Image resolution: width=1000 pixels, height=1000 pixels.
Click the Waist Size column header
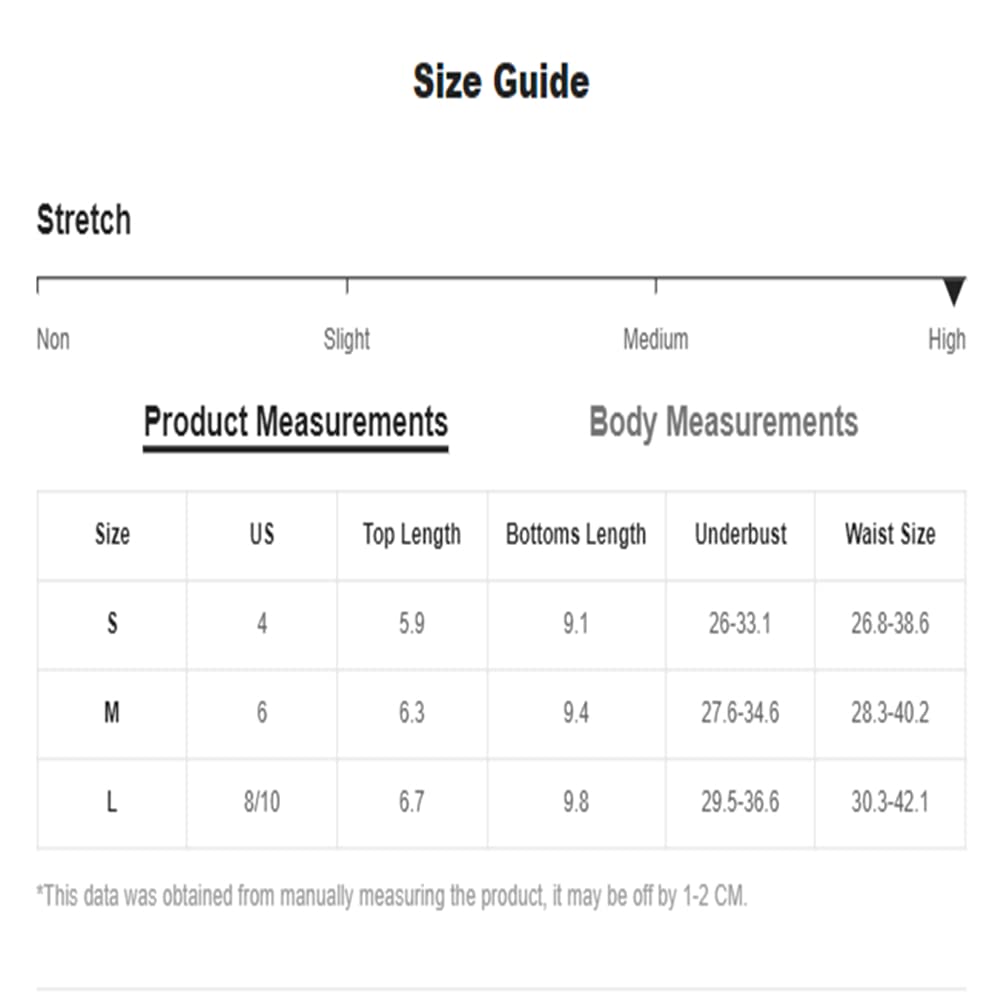890,534
